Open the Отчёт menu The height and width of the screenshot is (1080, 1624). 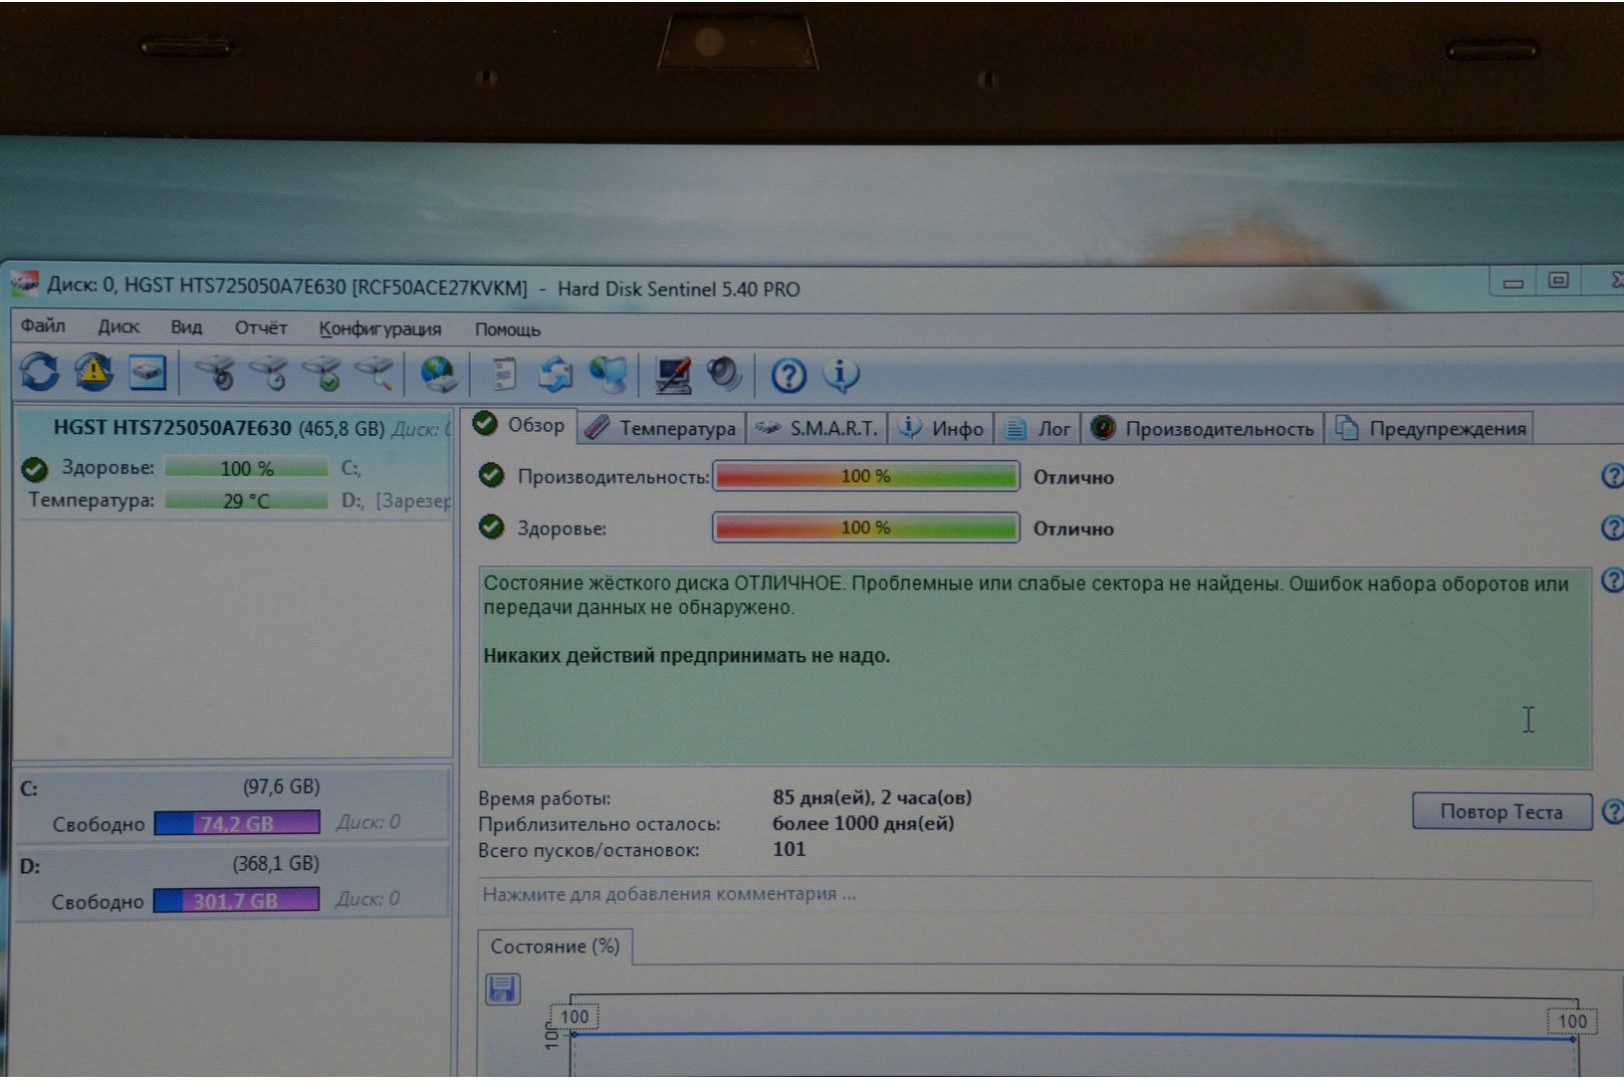(x=260, y=328)
